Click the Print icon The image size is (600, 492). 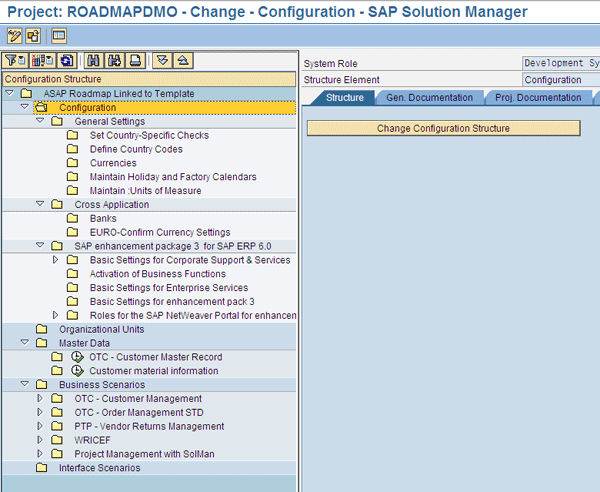click(x=135, y=60)
